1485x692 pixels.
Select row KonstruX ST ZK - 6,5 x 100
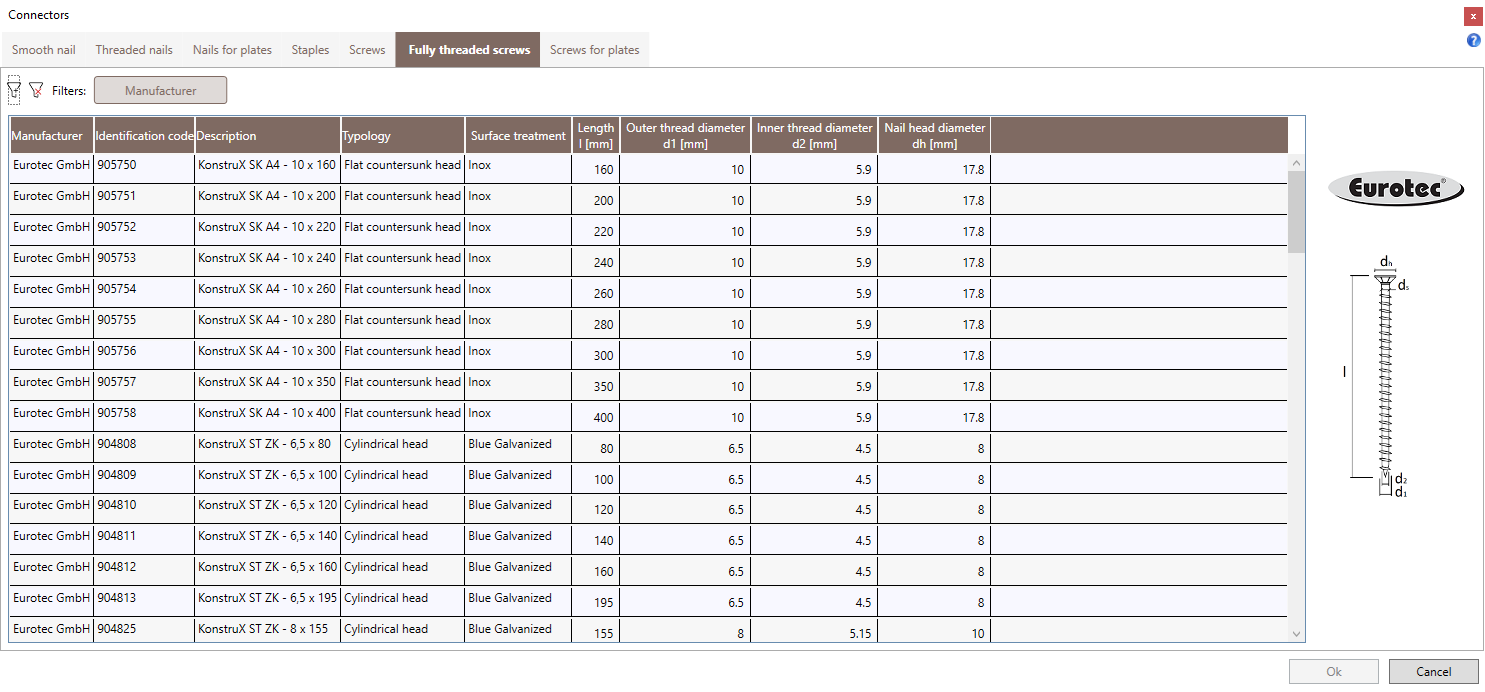click(648, 478)
